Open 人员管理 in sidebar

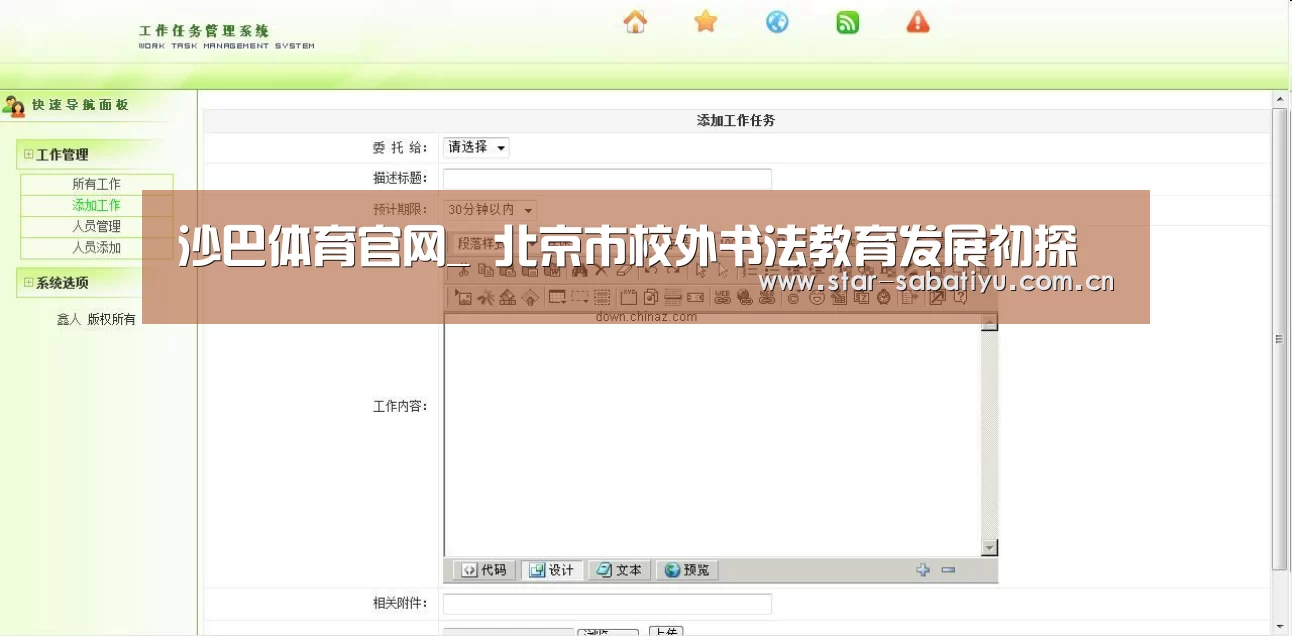point(96,226)
